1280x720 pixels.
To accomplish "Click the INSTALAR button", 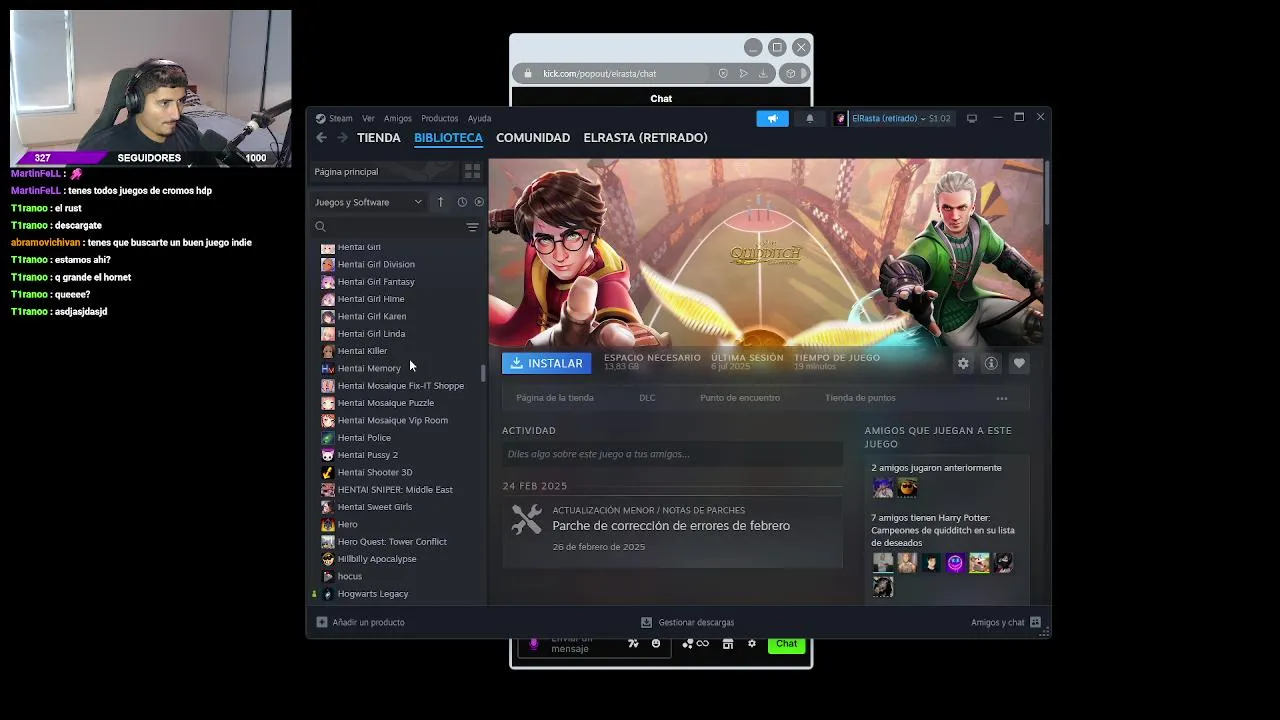I will tap(546, 363).
